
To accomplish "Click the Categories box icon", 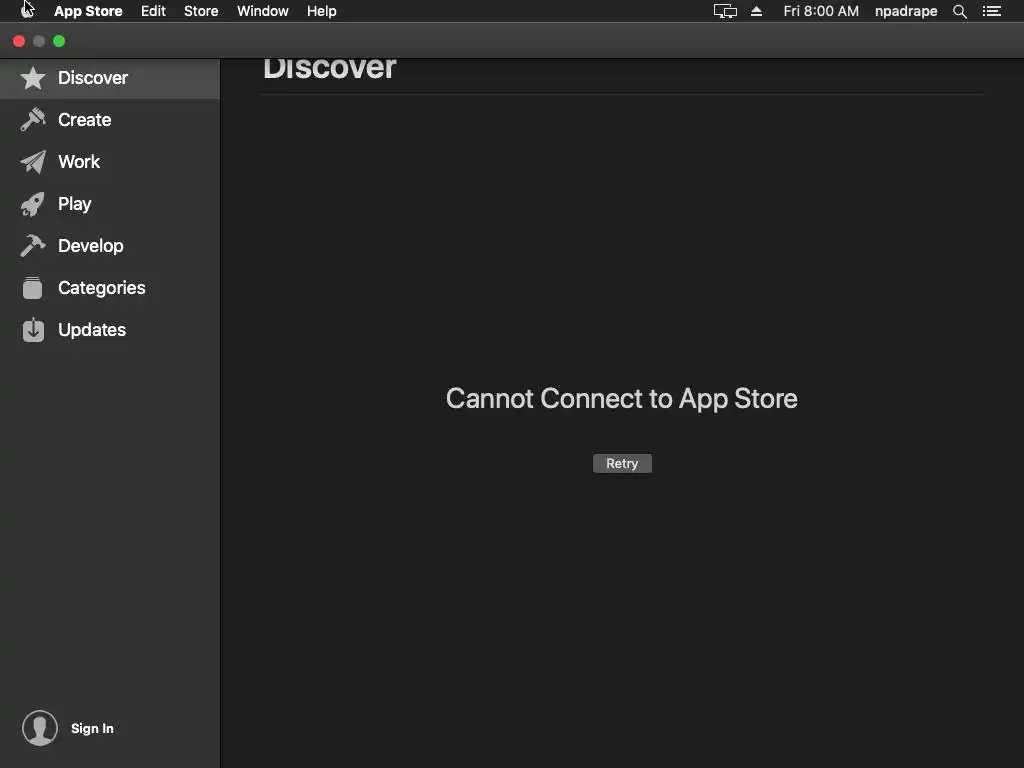I will [33, 288].
